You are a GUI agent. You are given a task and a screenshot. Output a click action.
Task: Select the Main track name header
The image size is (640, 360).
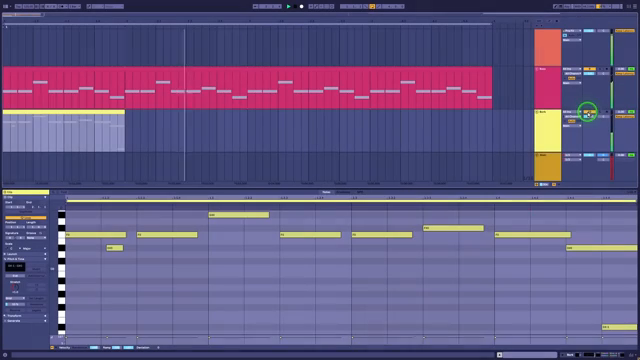coord(543,155)
